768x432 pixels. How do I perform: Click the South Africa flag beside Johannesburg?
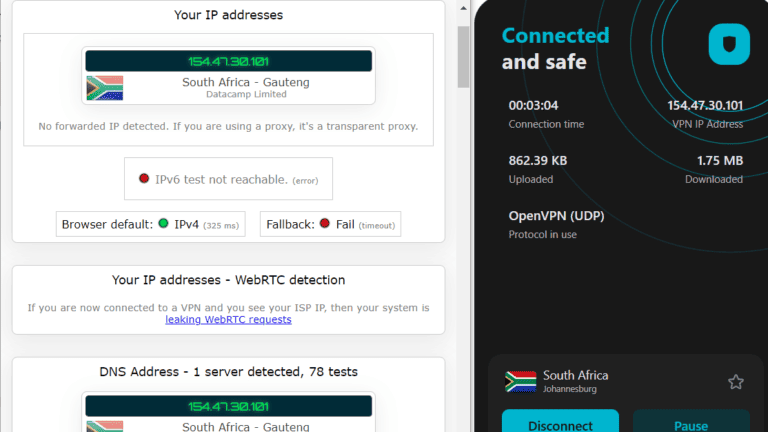pyautogui.click(x=520, y=382)
